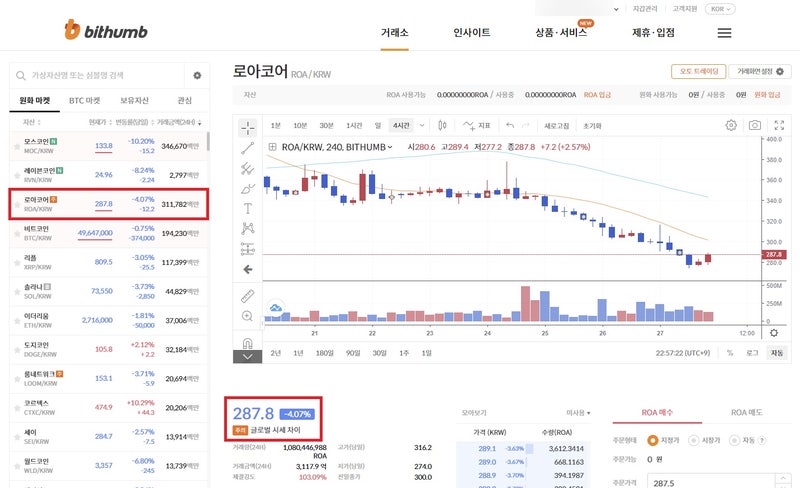Select the 시장가 order type radio
Viewport: 800px width, 488px height.
(x=693, y=440)
